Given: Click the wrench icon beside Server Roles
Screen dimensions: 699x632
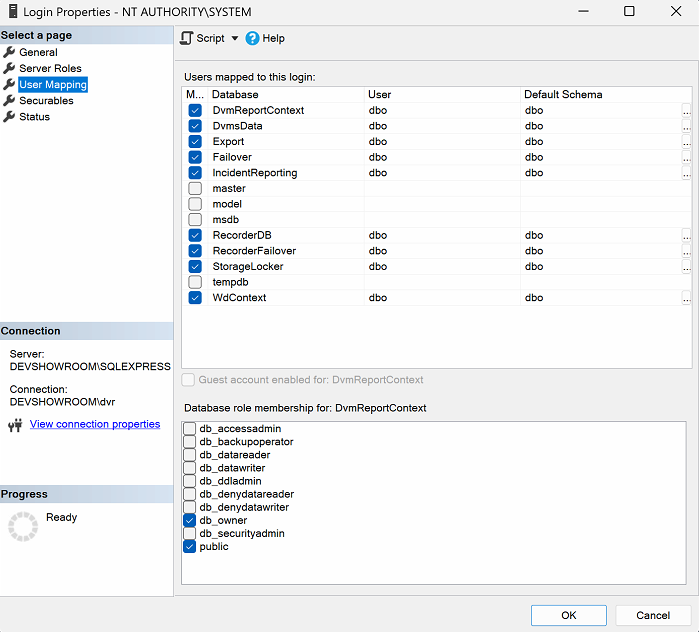Looking at the screenshot, I should point(10,68).
